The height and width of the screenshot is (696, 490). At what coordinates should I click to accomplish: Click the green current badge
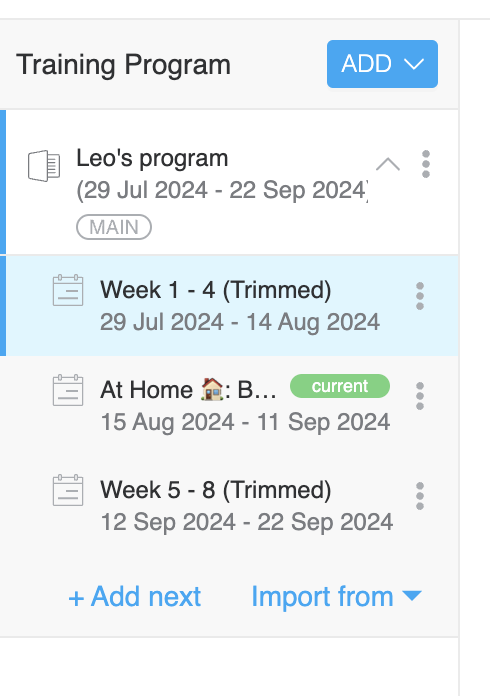click(340, 386)
